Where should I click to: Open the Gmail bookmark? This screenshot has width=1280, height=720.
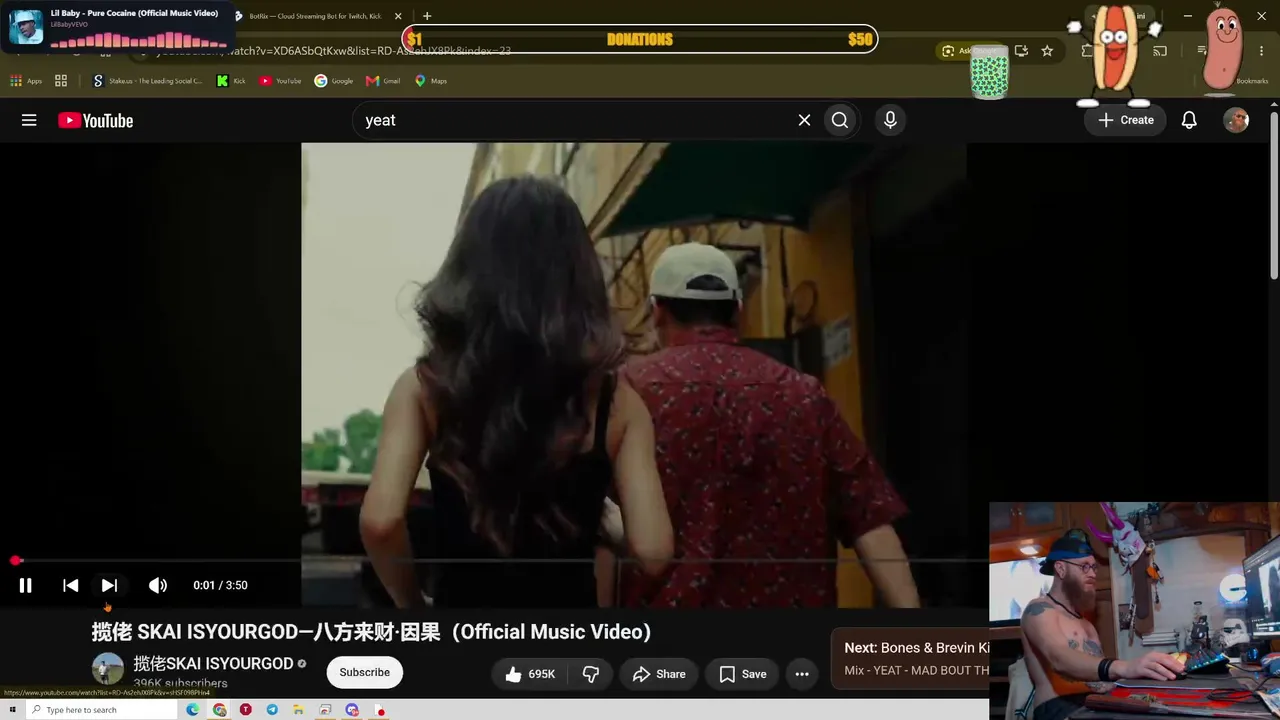[x=383, y=81]
